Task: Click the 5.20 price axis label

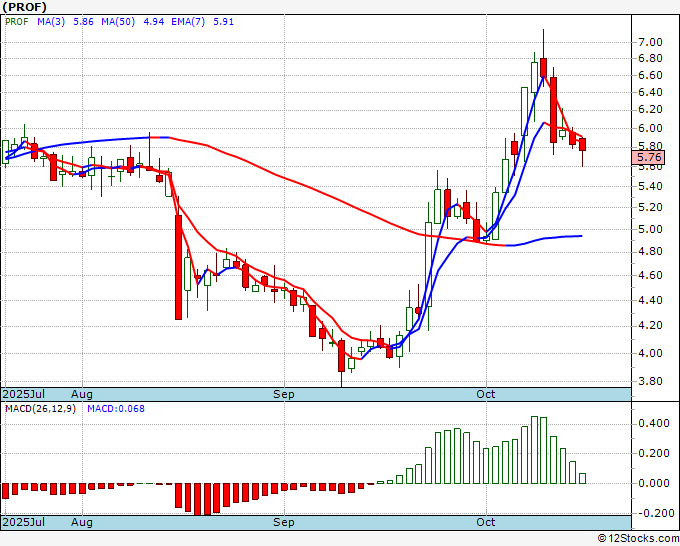Action: [650, 207]
